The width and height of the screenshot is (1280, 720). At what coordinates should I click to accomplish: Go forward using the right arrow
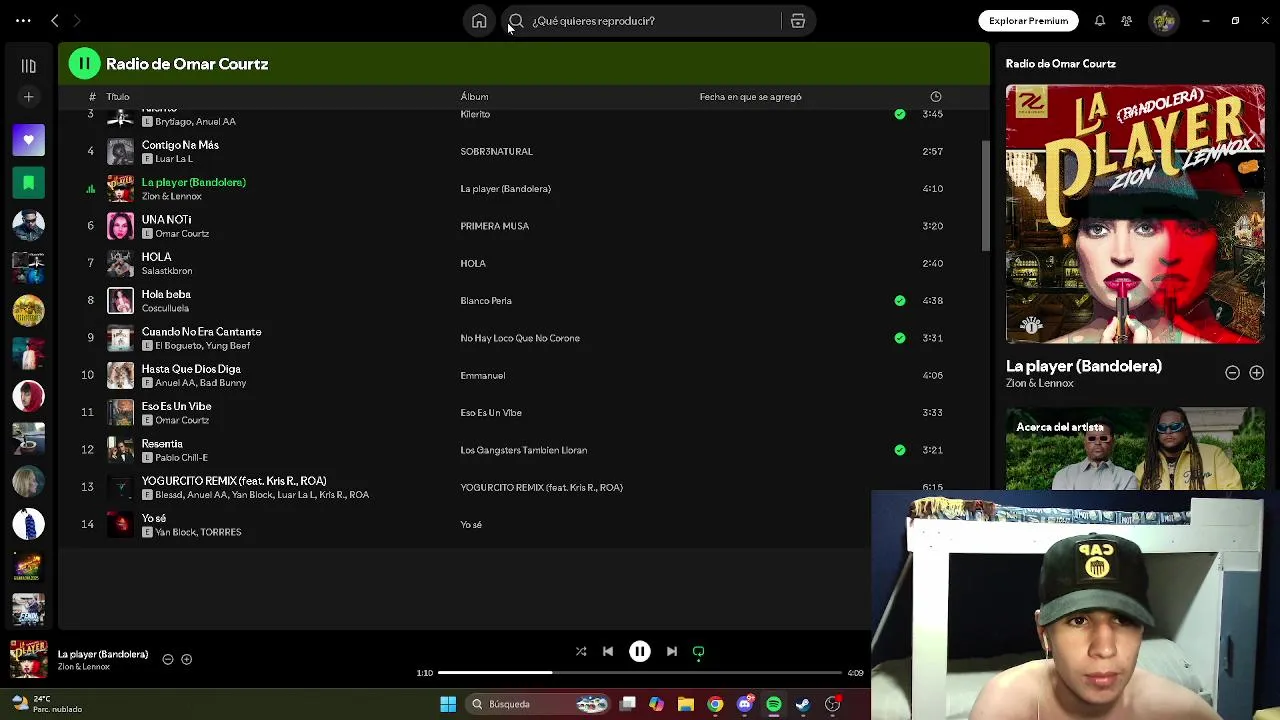[77, 20]
